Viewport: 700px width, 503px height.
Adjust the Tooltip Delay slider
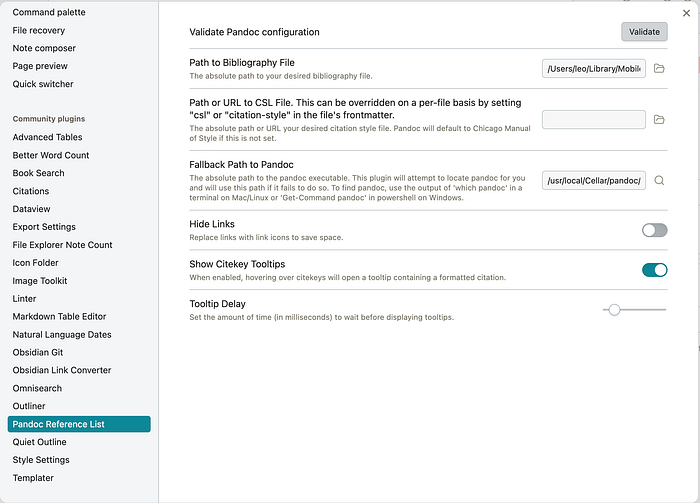pyautogui.click(x=634, y=310)
